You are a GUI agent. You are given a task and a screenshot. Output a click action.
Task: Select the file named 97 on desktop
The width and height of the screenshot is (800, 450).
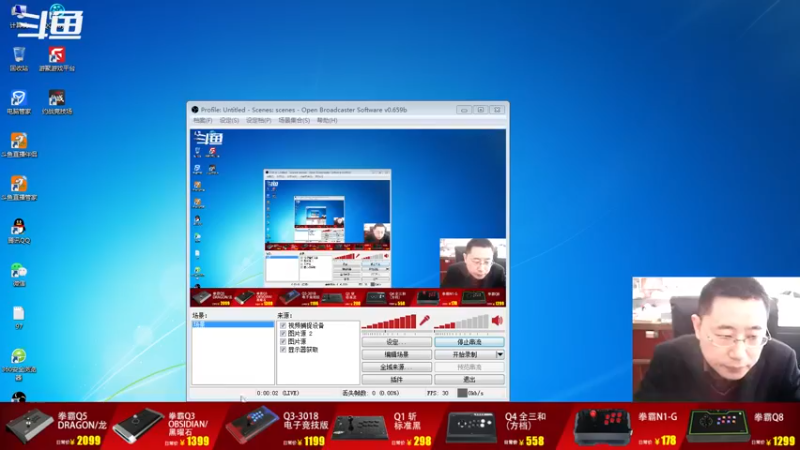pyautogui.click(x=19, y=318)
